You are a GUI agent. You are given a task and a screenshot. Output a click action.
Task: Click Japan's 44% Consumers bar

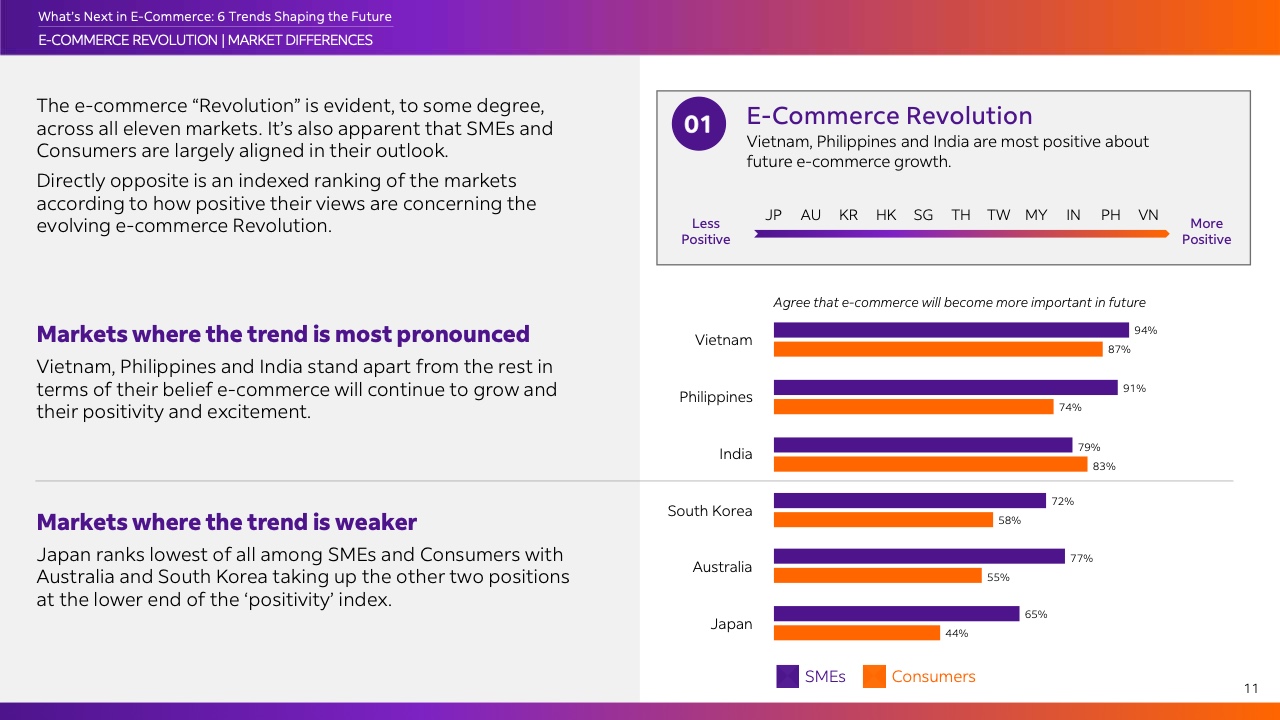(856, 633)
